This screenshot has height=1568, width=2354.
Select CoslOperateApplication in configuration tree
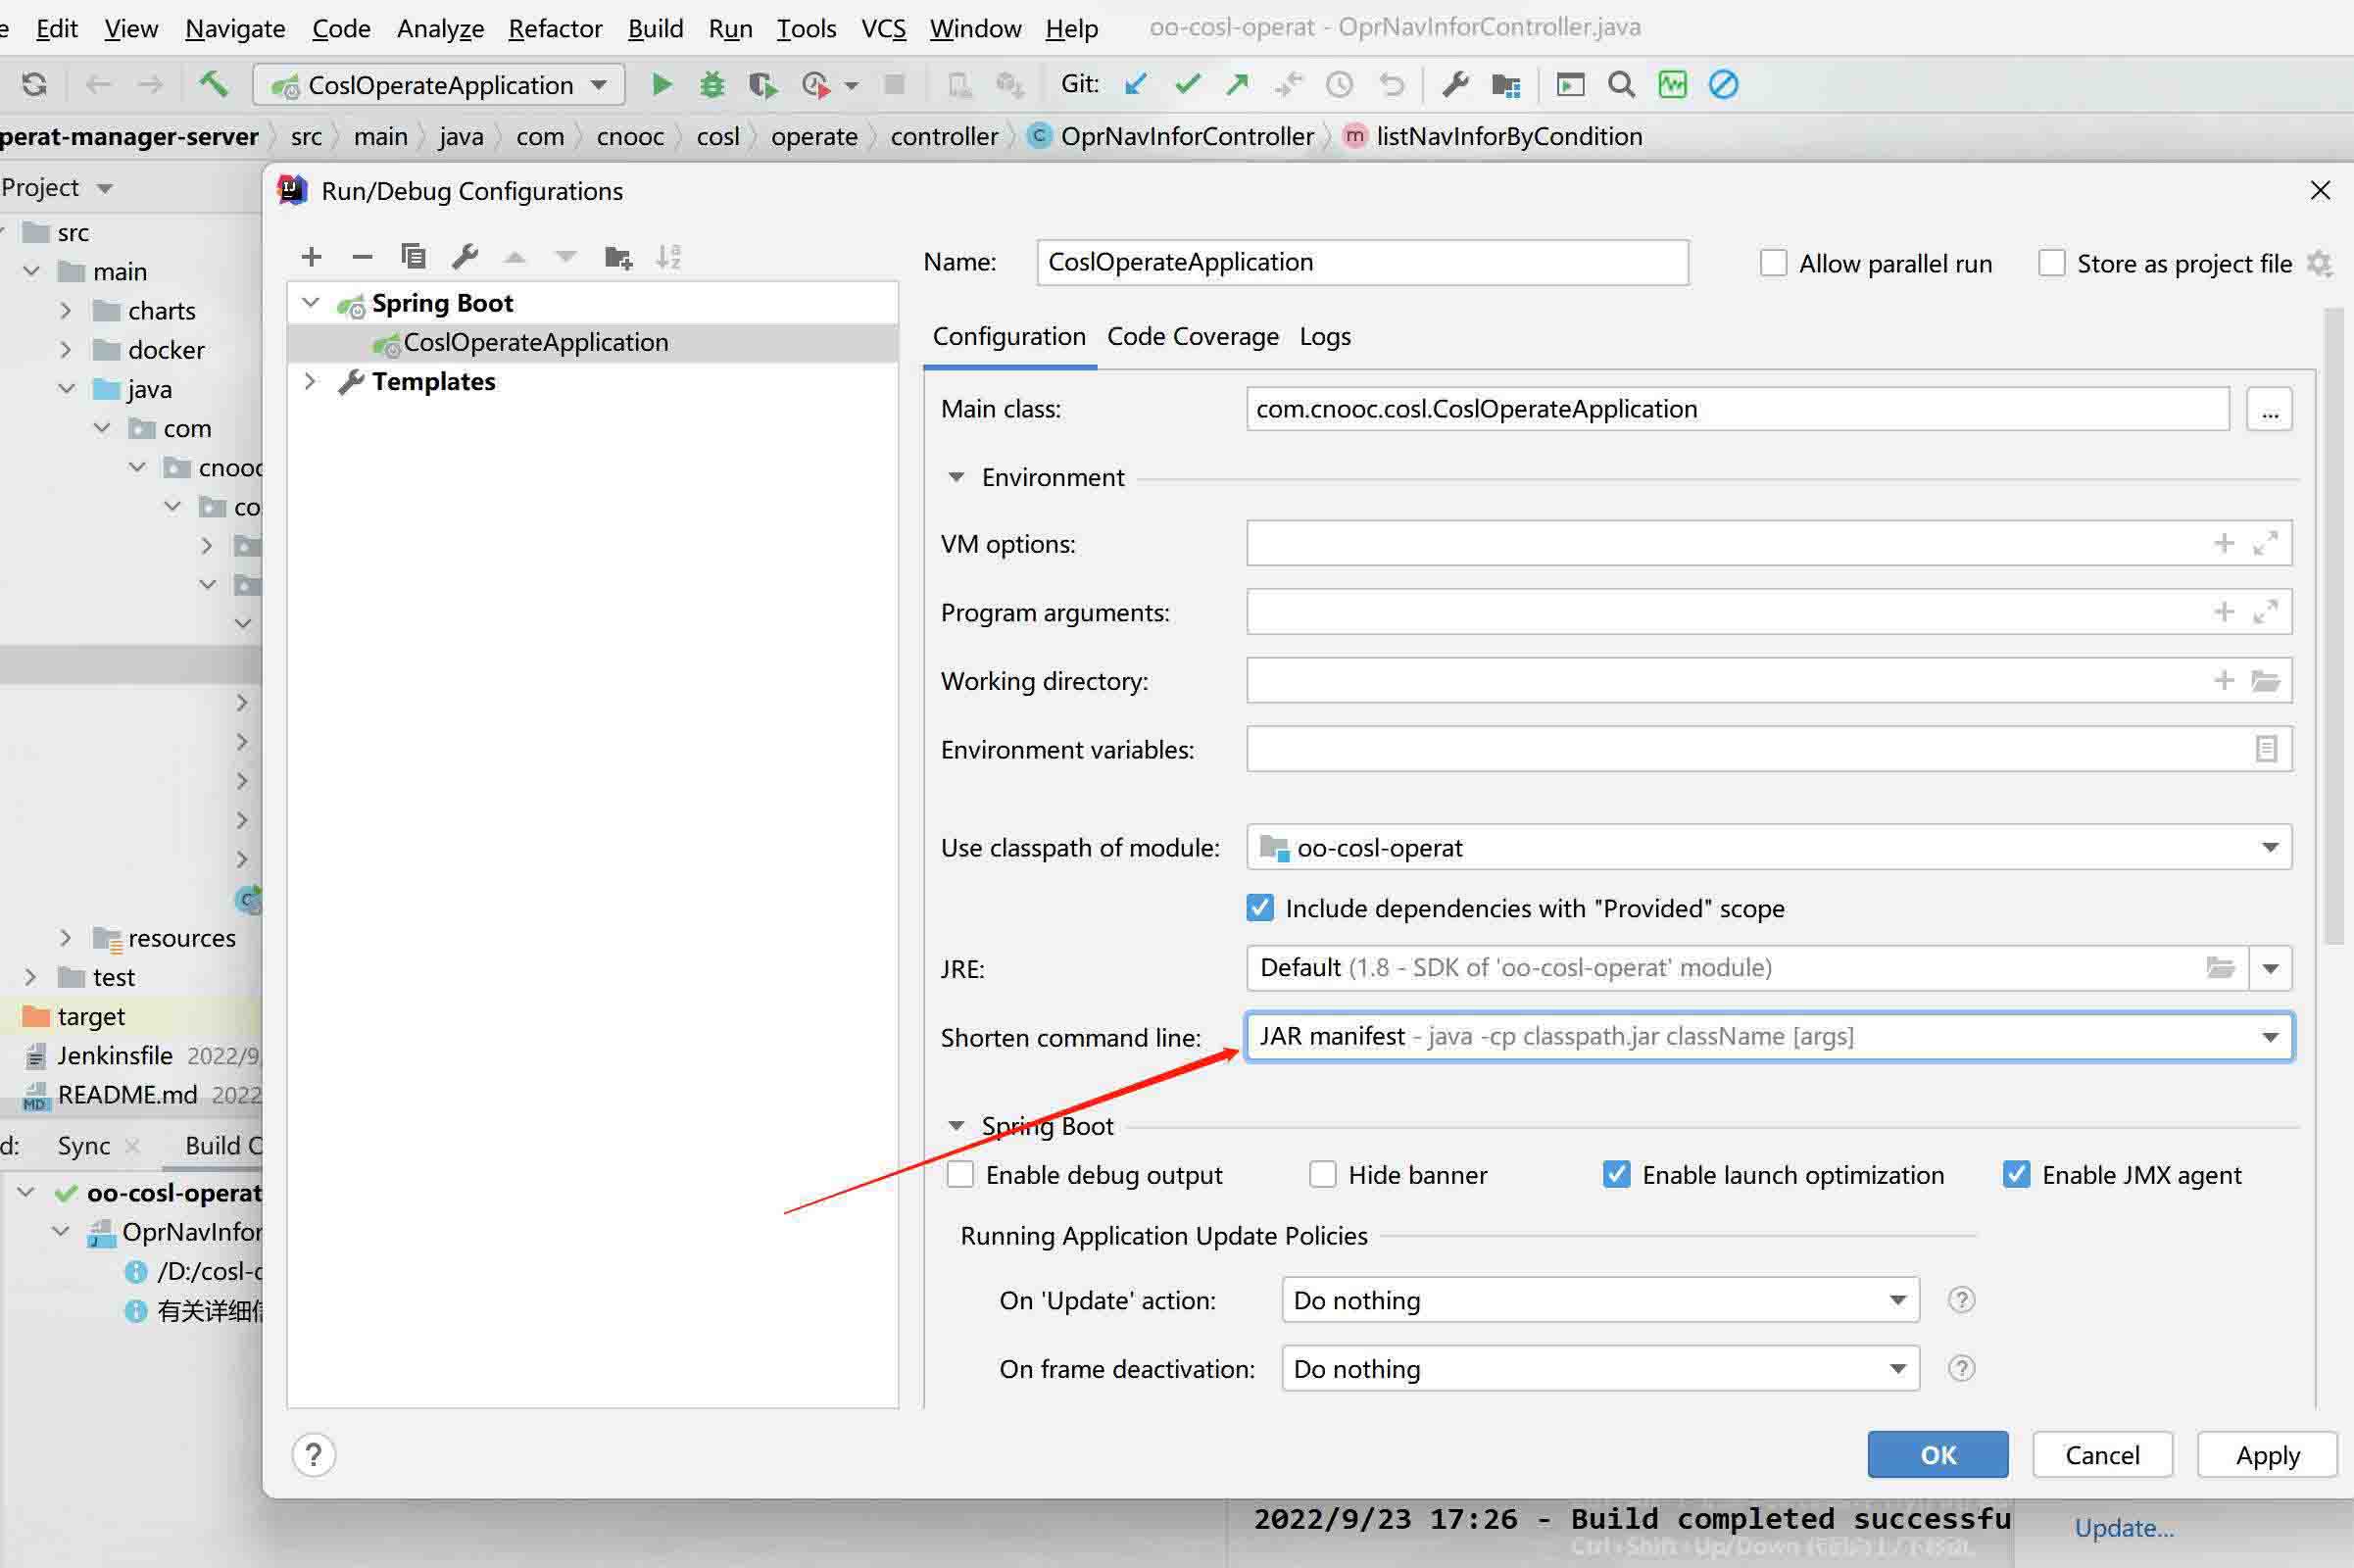point(592,342)
